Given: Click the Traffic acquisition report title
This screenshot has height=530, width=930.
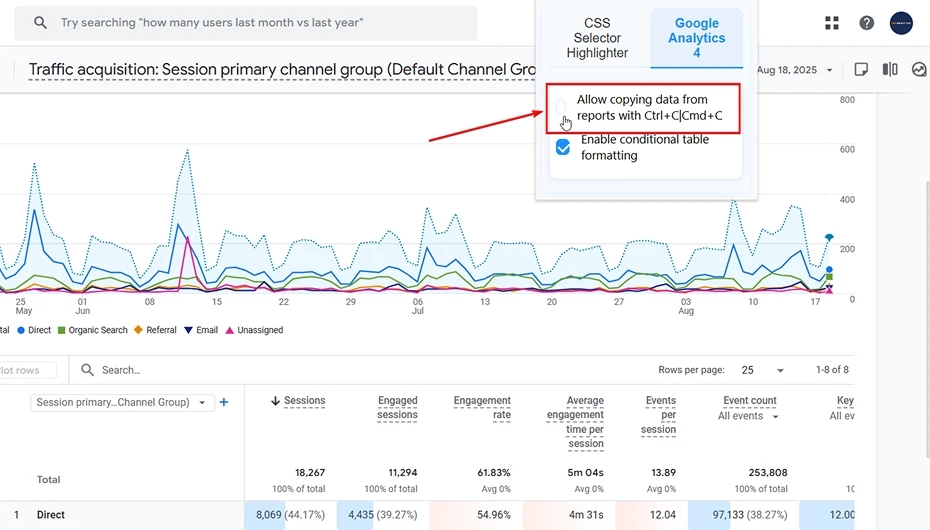Looking at the screenshot, I should pyautogui.click(x=282, y=70).
